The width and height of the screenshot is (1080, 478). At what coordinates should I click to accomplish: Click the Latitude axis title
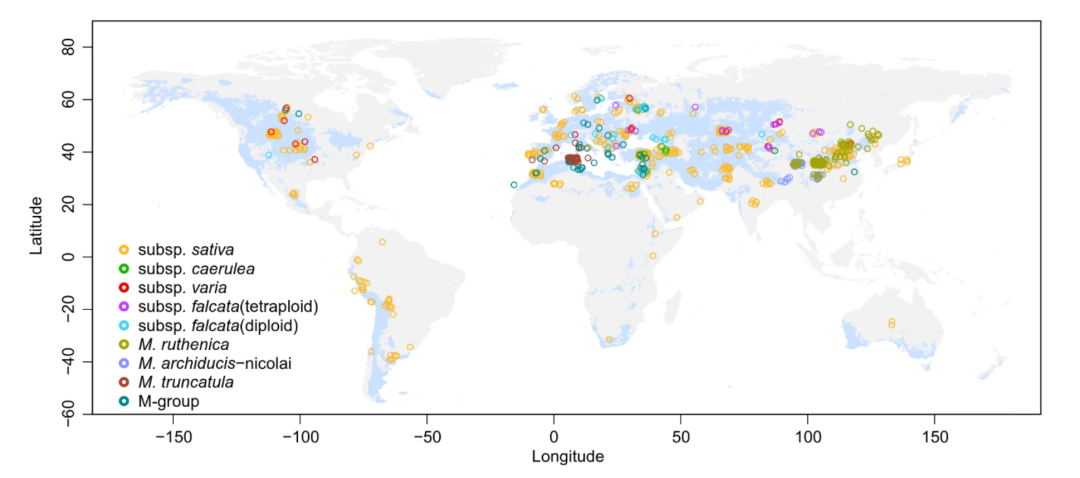pyautogui.click(x=37, y=225)
